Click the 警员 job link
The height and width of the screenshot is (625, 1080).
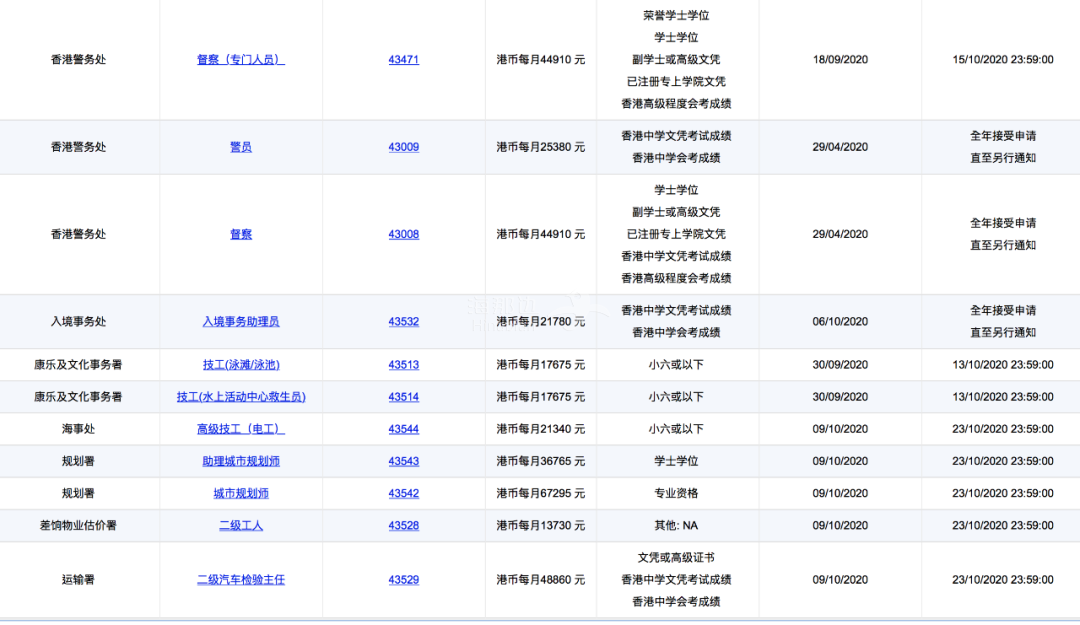click(240, 147)
